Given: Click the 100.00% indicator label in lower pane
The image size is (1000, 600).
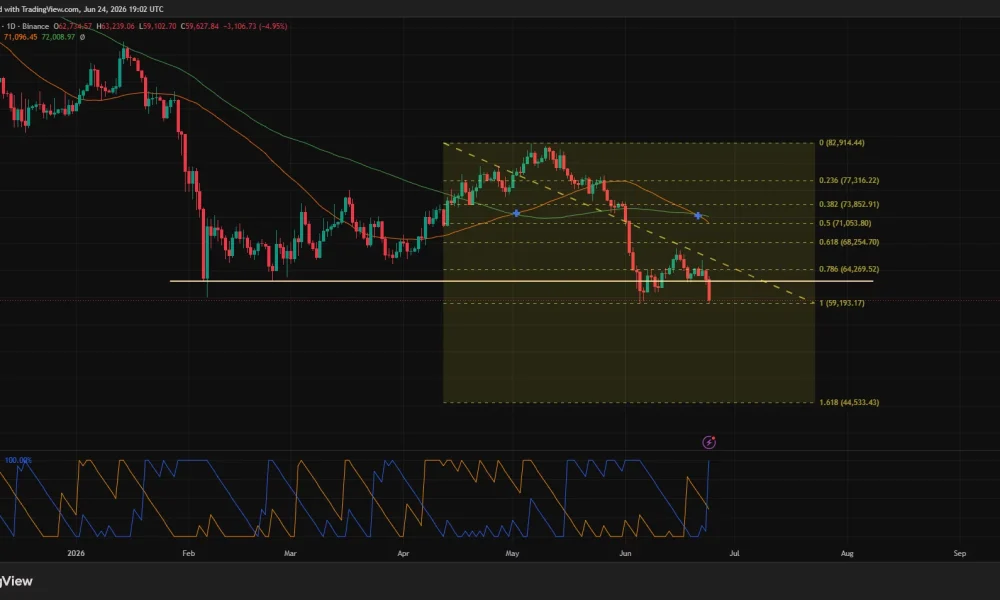Looking at the screenshot, I should tap(18, 460).
